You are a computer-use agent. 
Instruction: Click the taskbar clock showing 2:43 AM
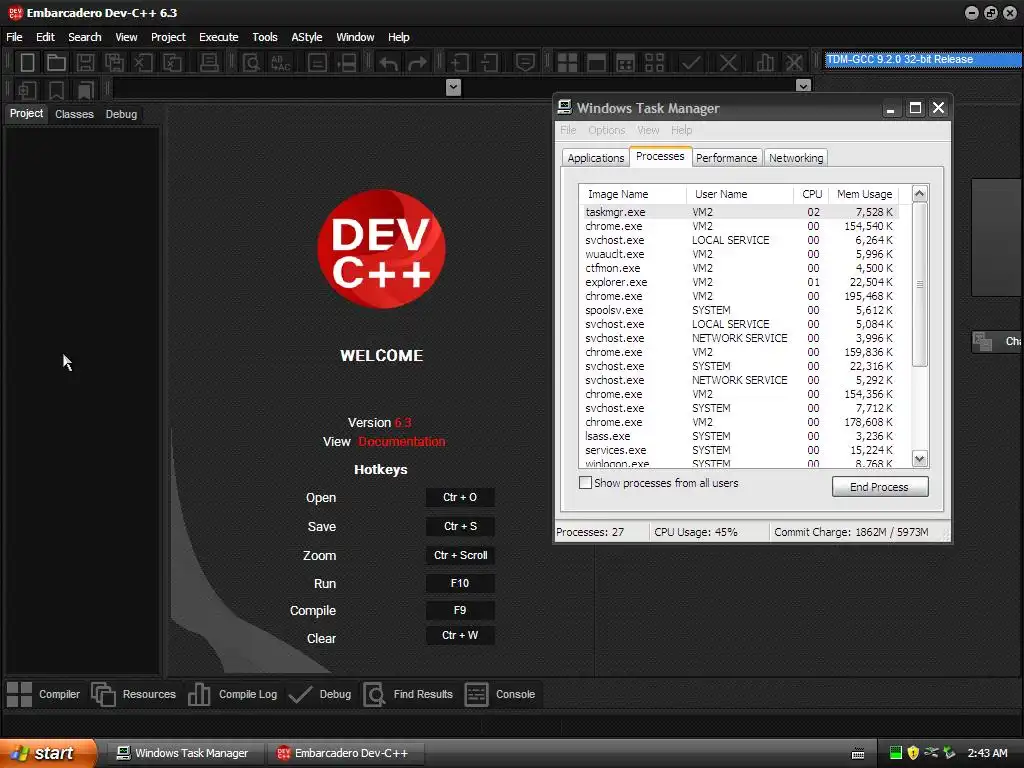987,753
